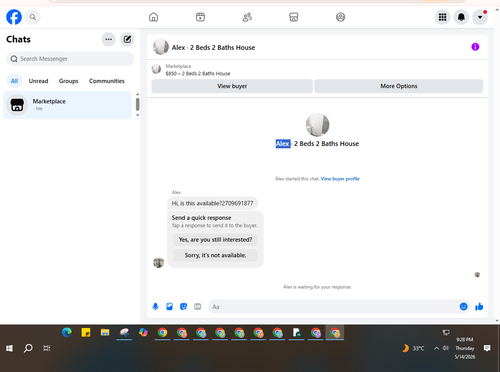Open the emoji picker smiley icon

point(463,307)
